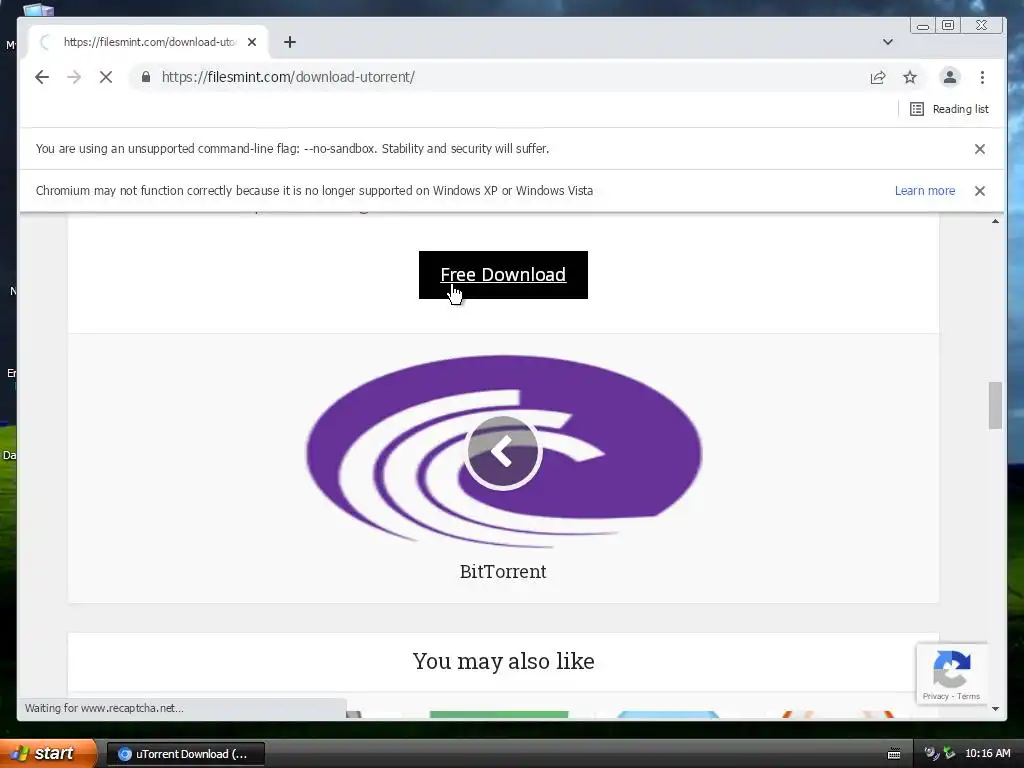Click the lock icon in address bar
Screen dimensions: 1024x768
coord(146,77)
